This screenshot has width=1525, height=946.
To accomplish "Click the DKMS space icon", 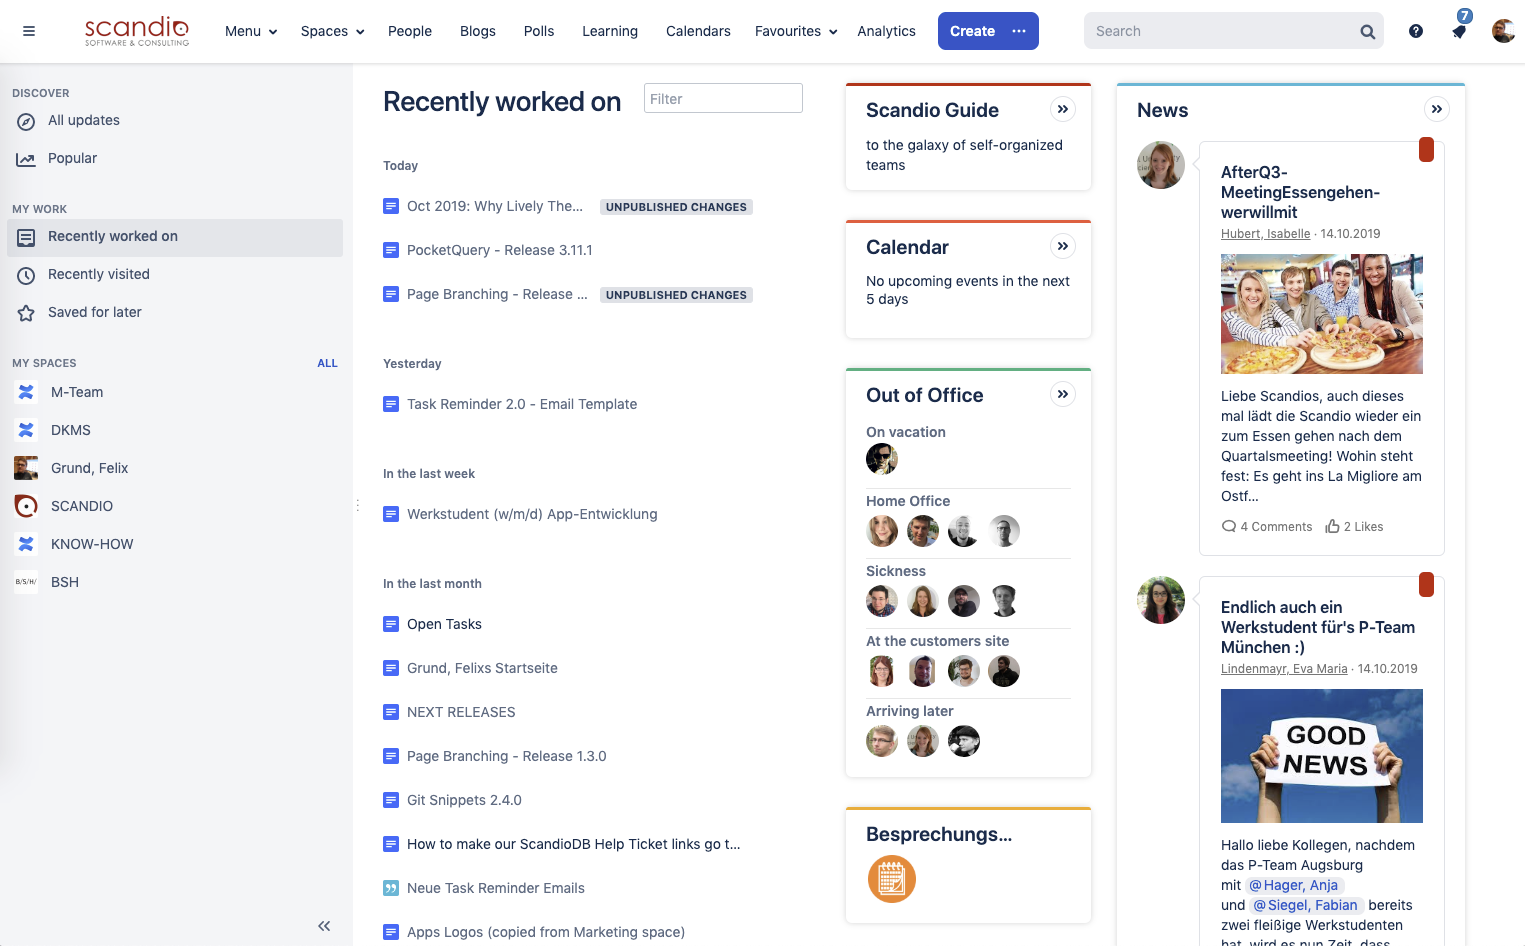I will [x=26, y=430].
